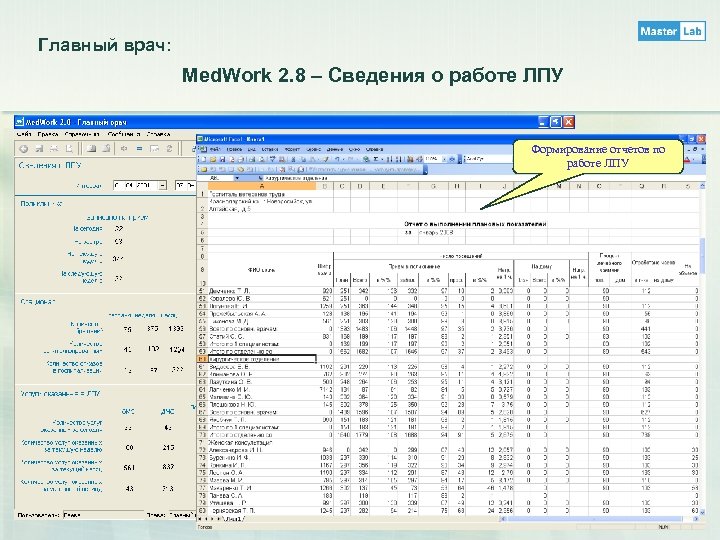Click value '561' in ОМС services column

(x=129, y=467)
